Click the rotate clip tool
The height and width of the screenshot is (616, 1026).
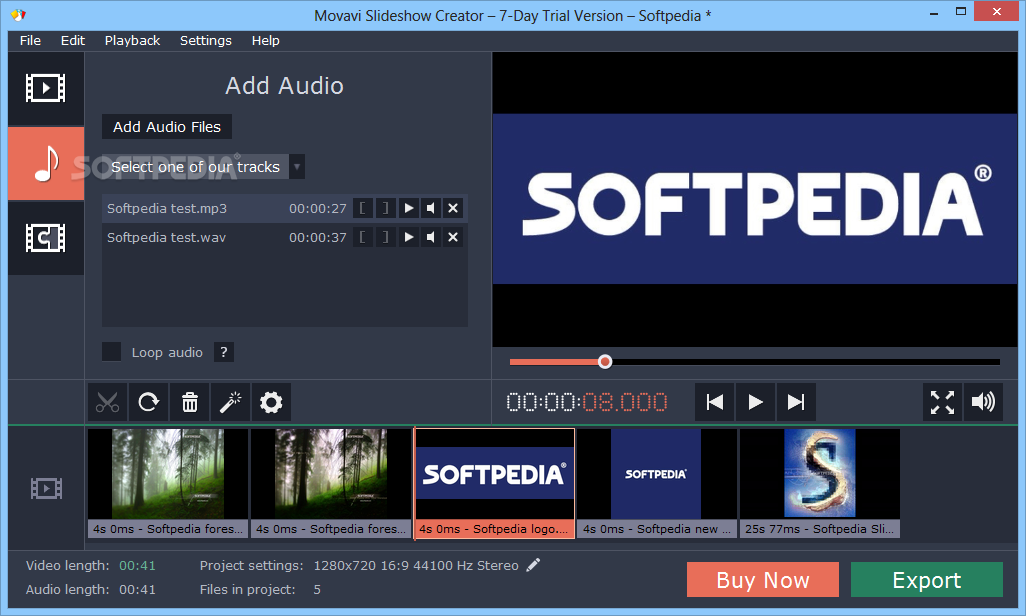tap(149, 402)
